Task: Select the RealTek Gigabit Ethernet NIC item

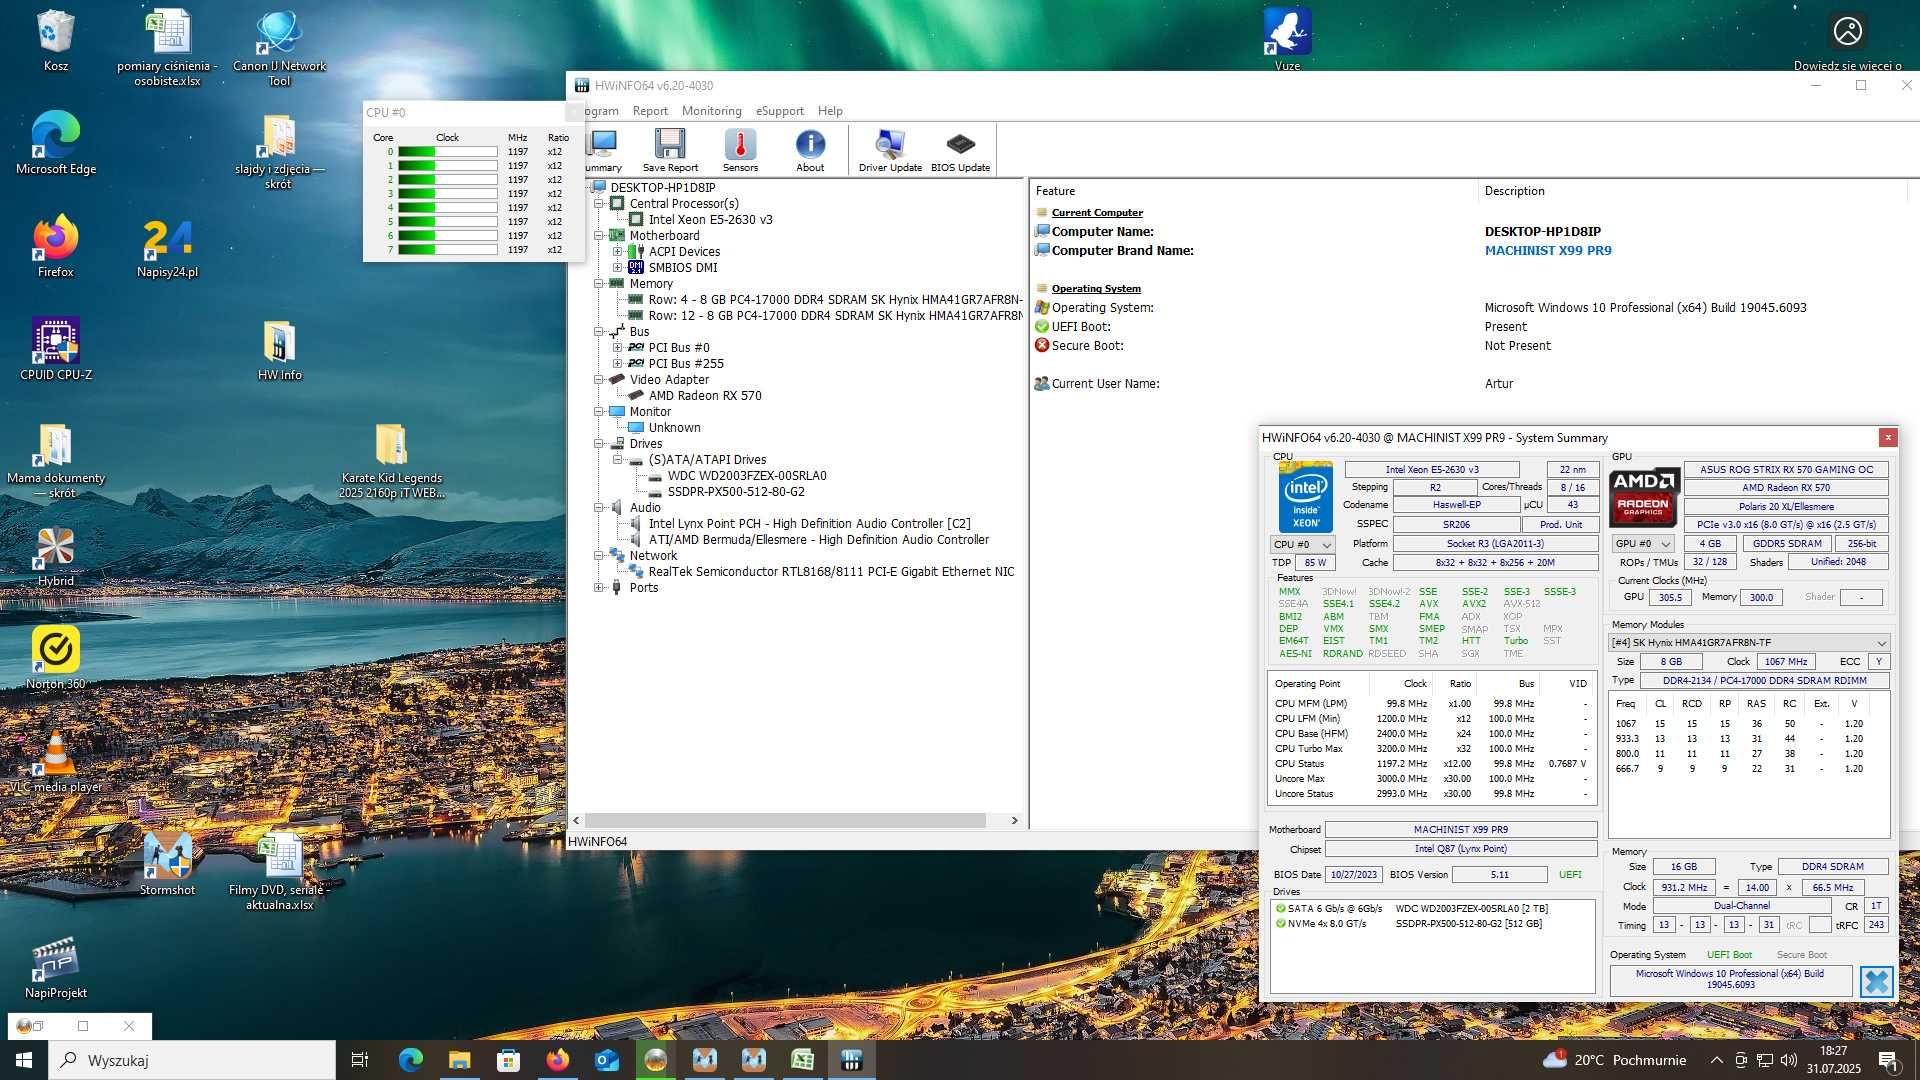Action: pyautogui.click(x=831, y=571)
